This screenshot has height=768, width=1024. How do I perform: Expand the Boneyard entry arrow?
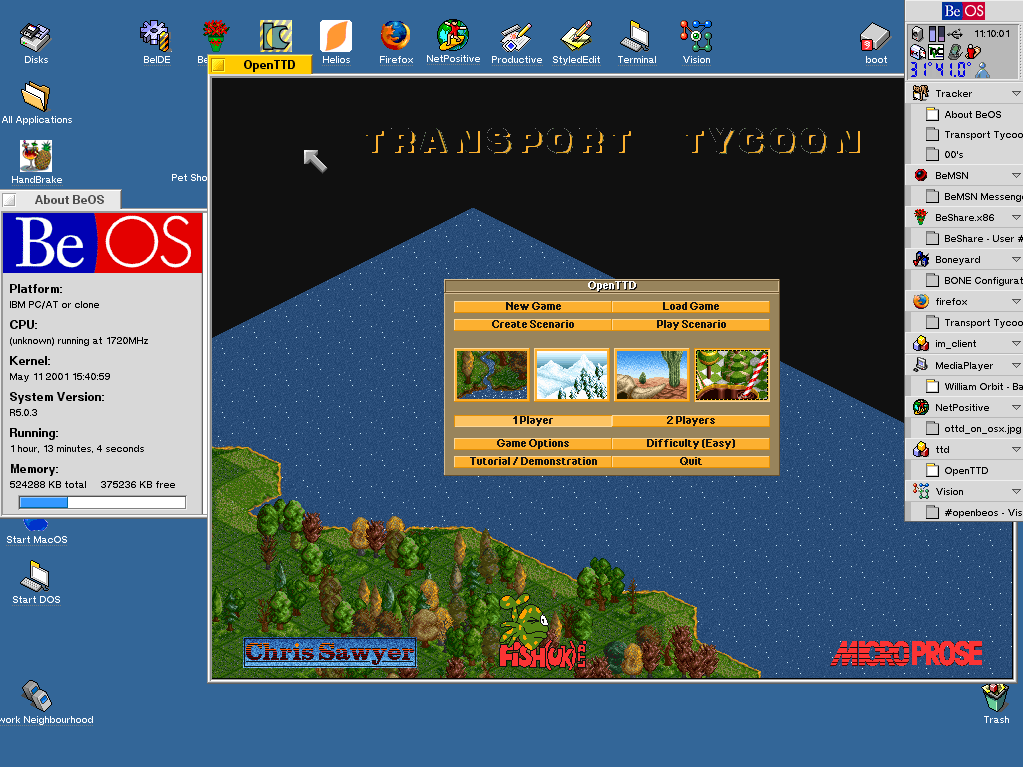(1016, 259)
